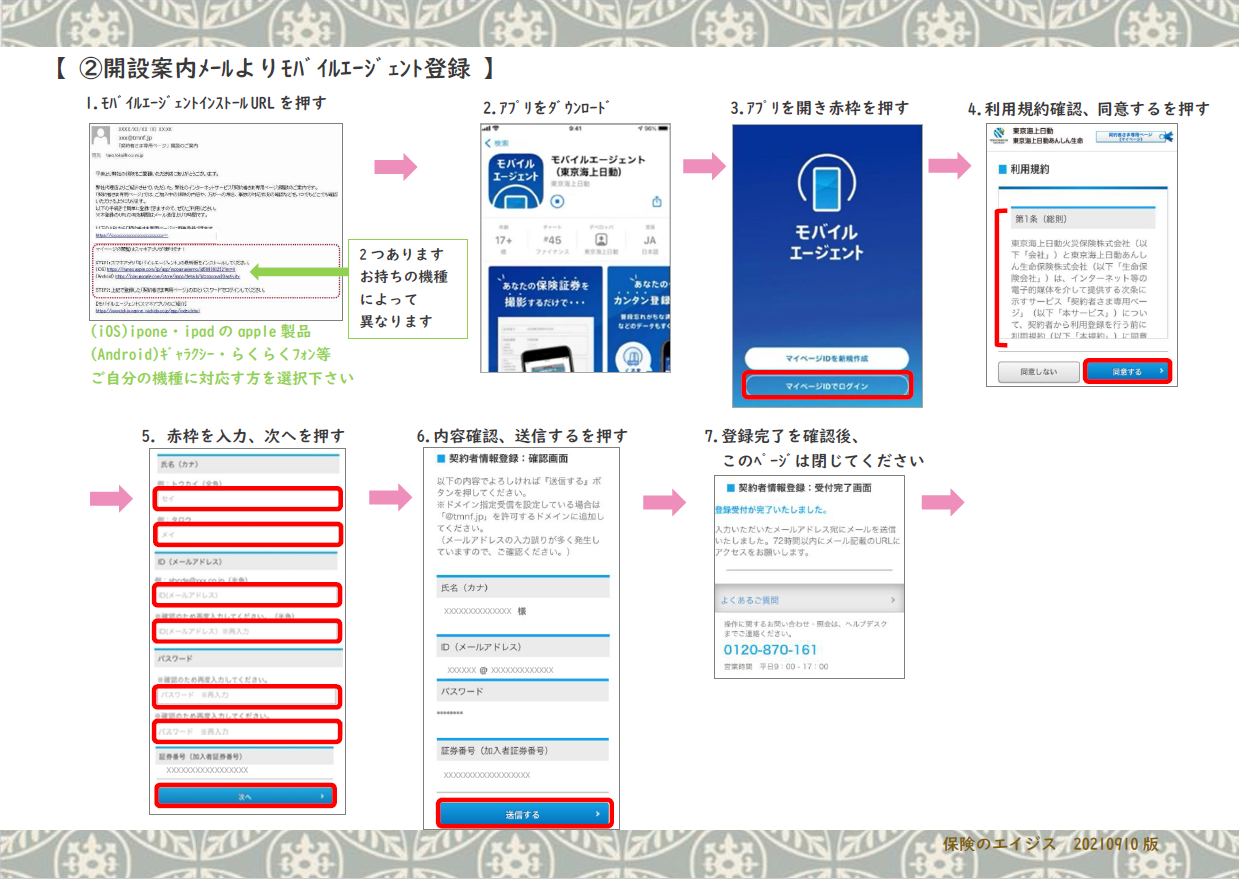Click the セイ name input field
Image resolution: width=1239 pixels, height=879 pixels.
(247, 498)
